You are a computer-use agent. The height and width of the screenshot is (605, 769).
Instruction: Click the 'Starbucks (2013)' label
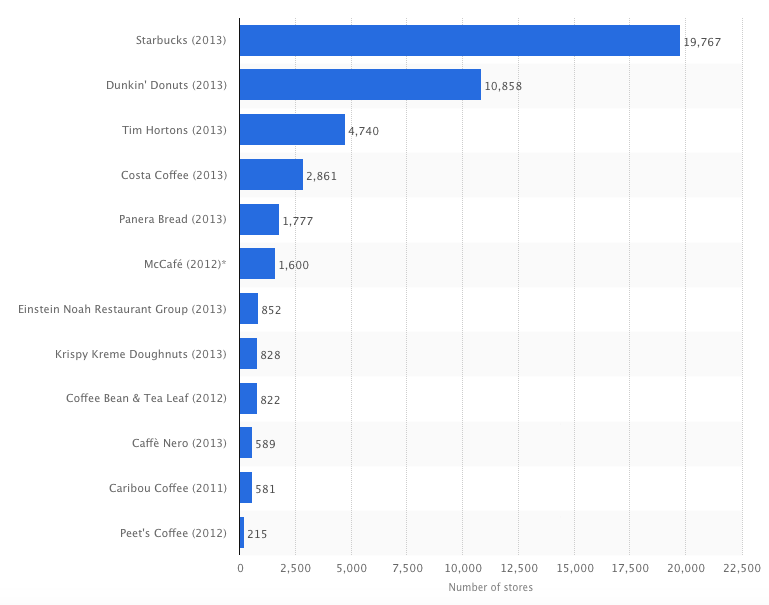coord(181,40)
